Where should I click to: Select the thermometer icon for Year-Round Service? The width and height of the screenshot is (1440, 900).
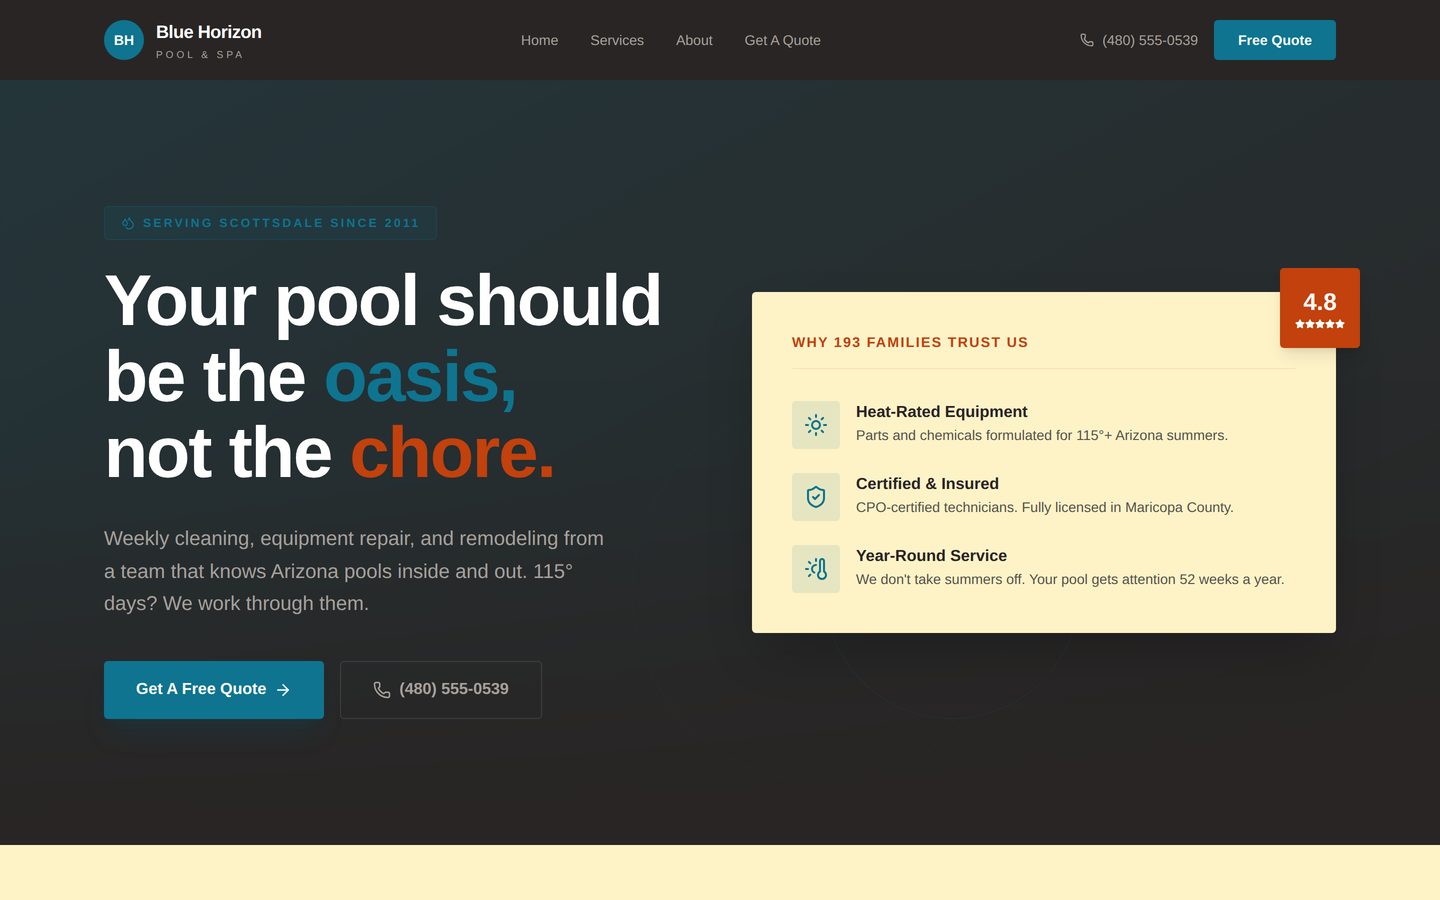[816, 568]
